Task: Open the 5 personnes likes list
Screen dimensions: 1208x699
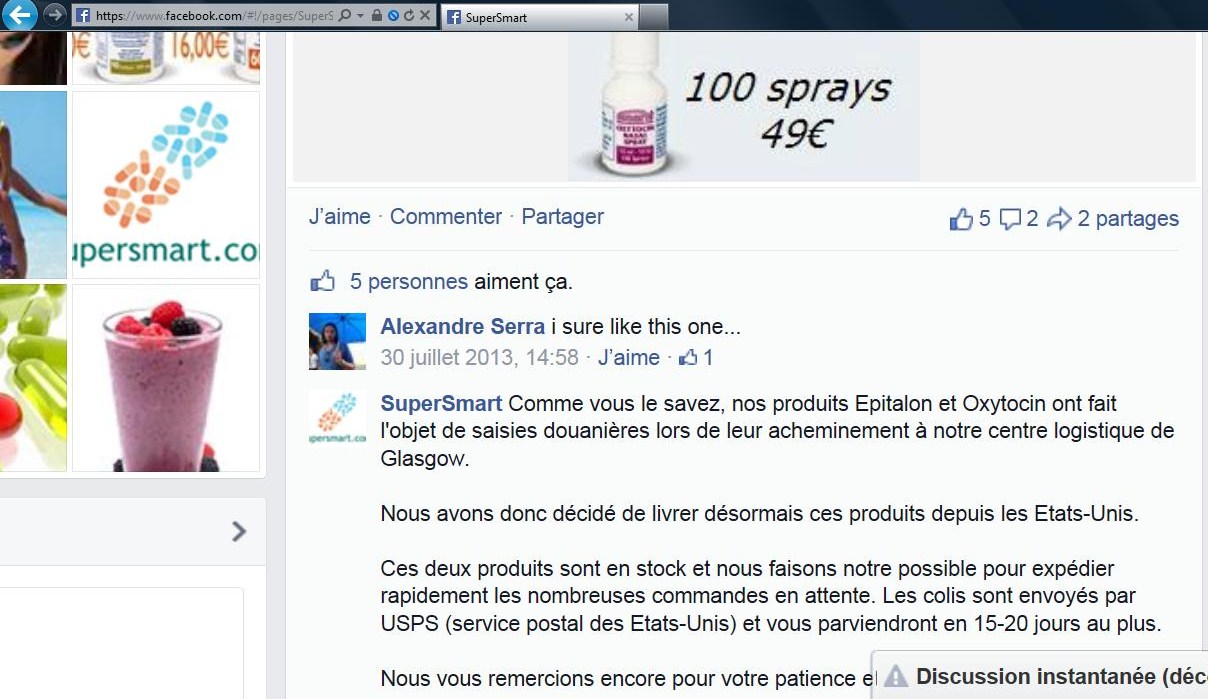Action: (x=409, y=282)
